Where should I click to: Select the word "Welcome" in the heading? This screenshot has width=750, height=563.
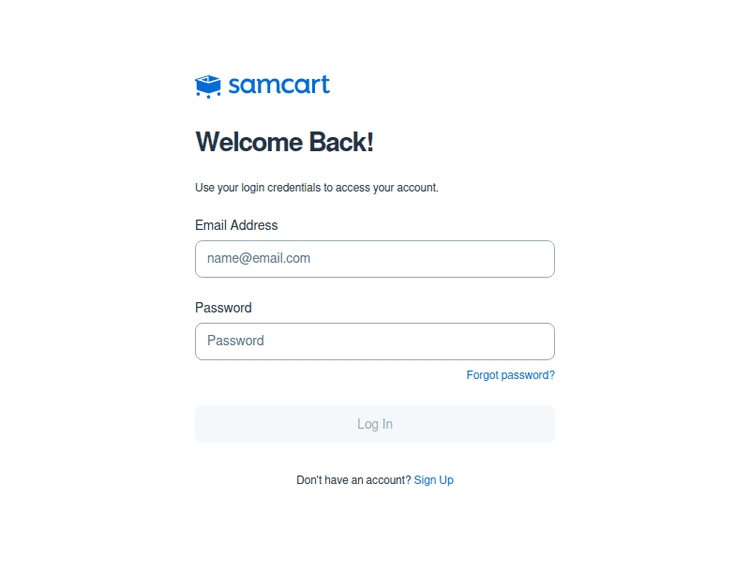249,142
